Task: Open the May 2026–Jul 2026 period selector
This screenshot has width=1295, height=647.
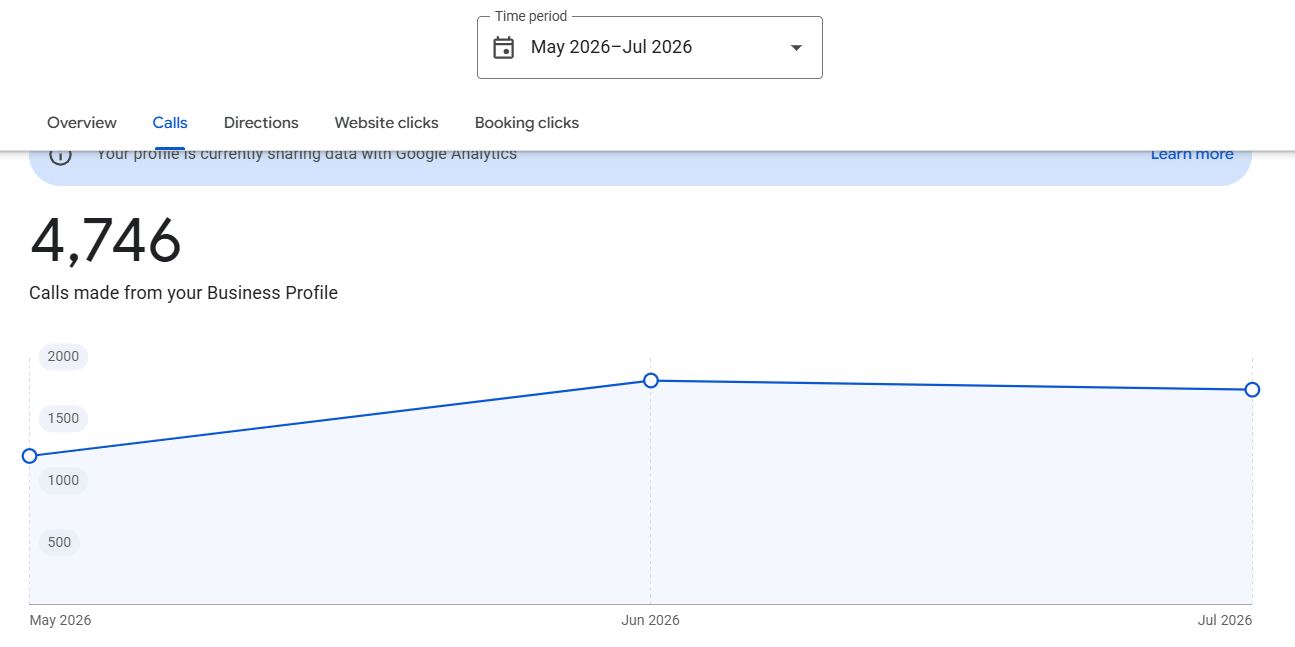Action: pos(650,47)
